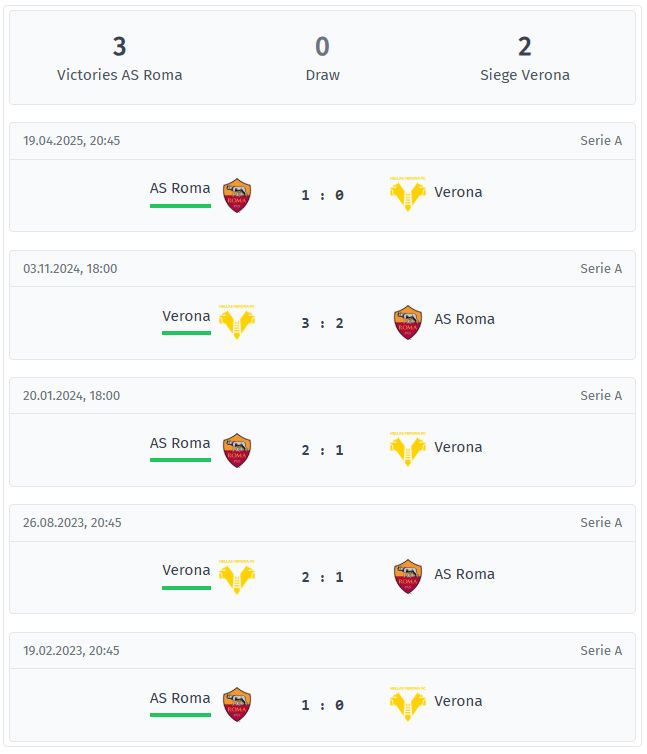Click AS Roma crest in 19.04.2025 match
This screenshot has width=647, height=754.
point(237,195)
